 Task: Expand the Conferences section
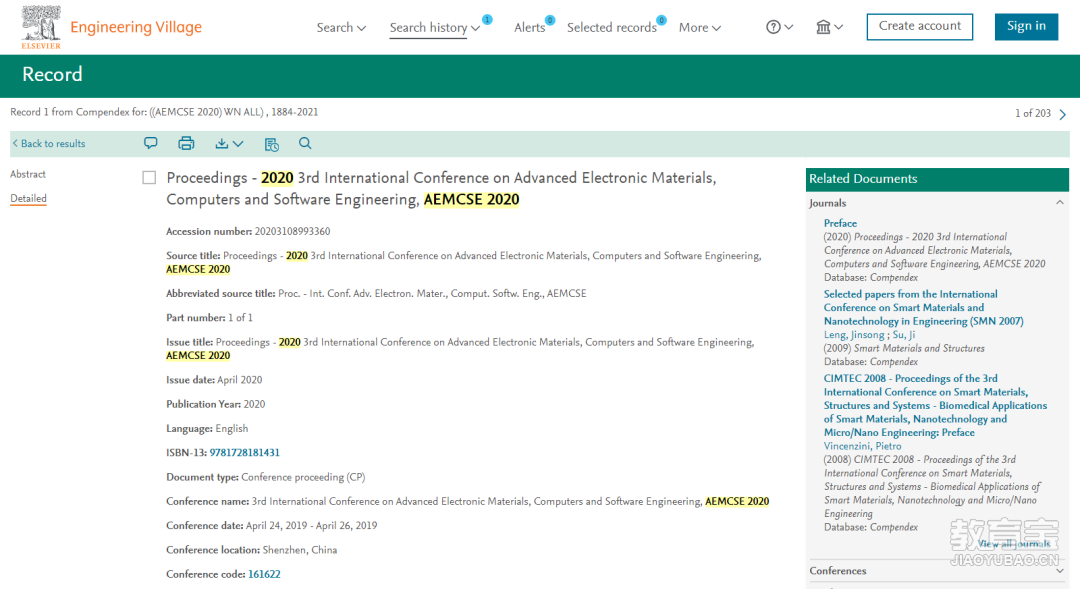1059,571
